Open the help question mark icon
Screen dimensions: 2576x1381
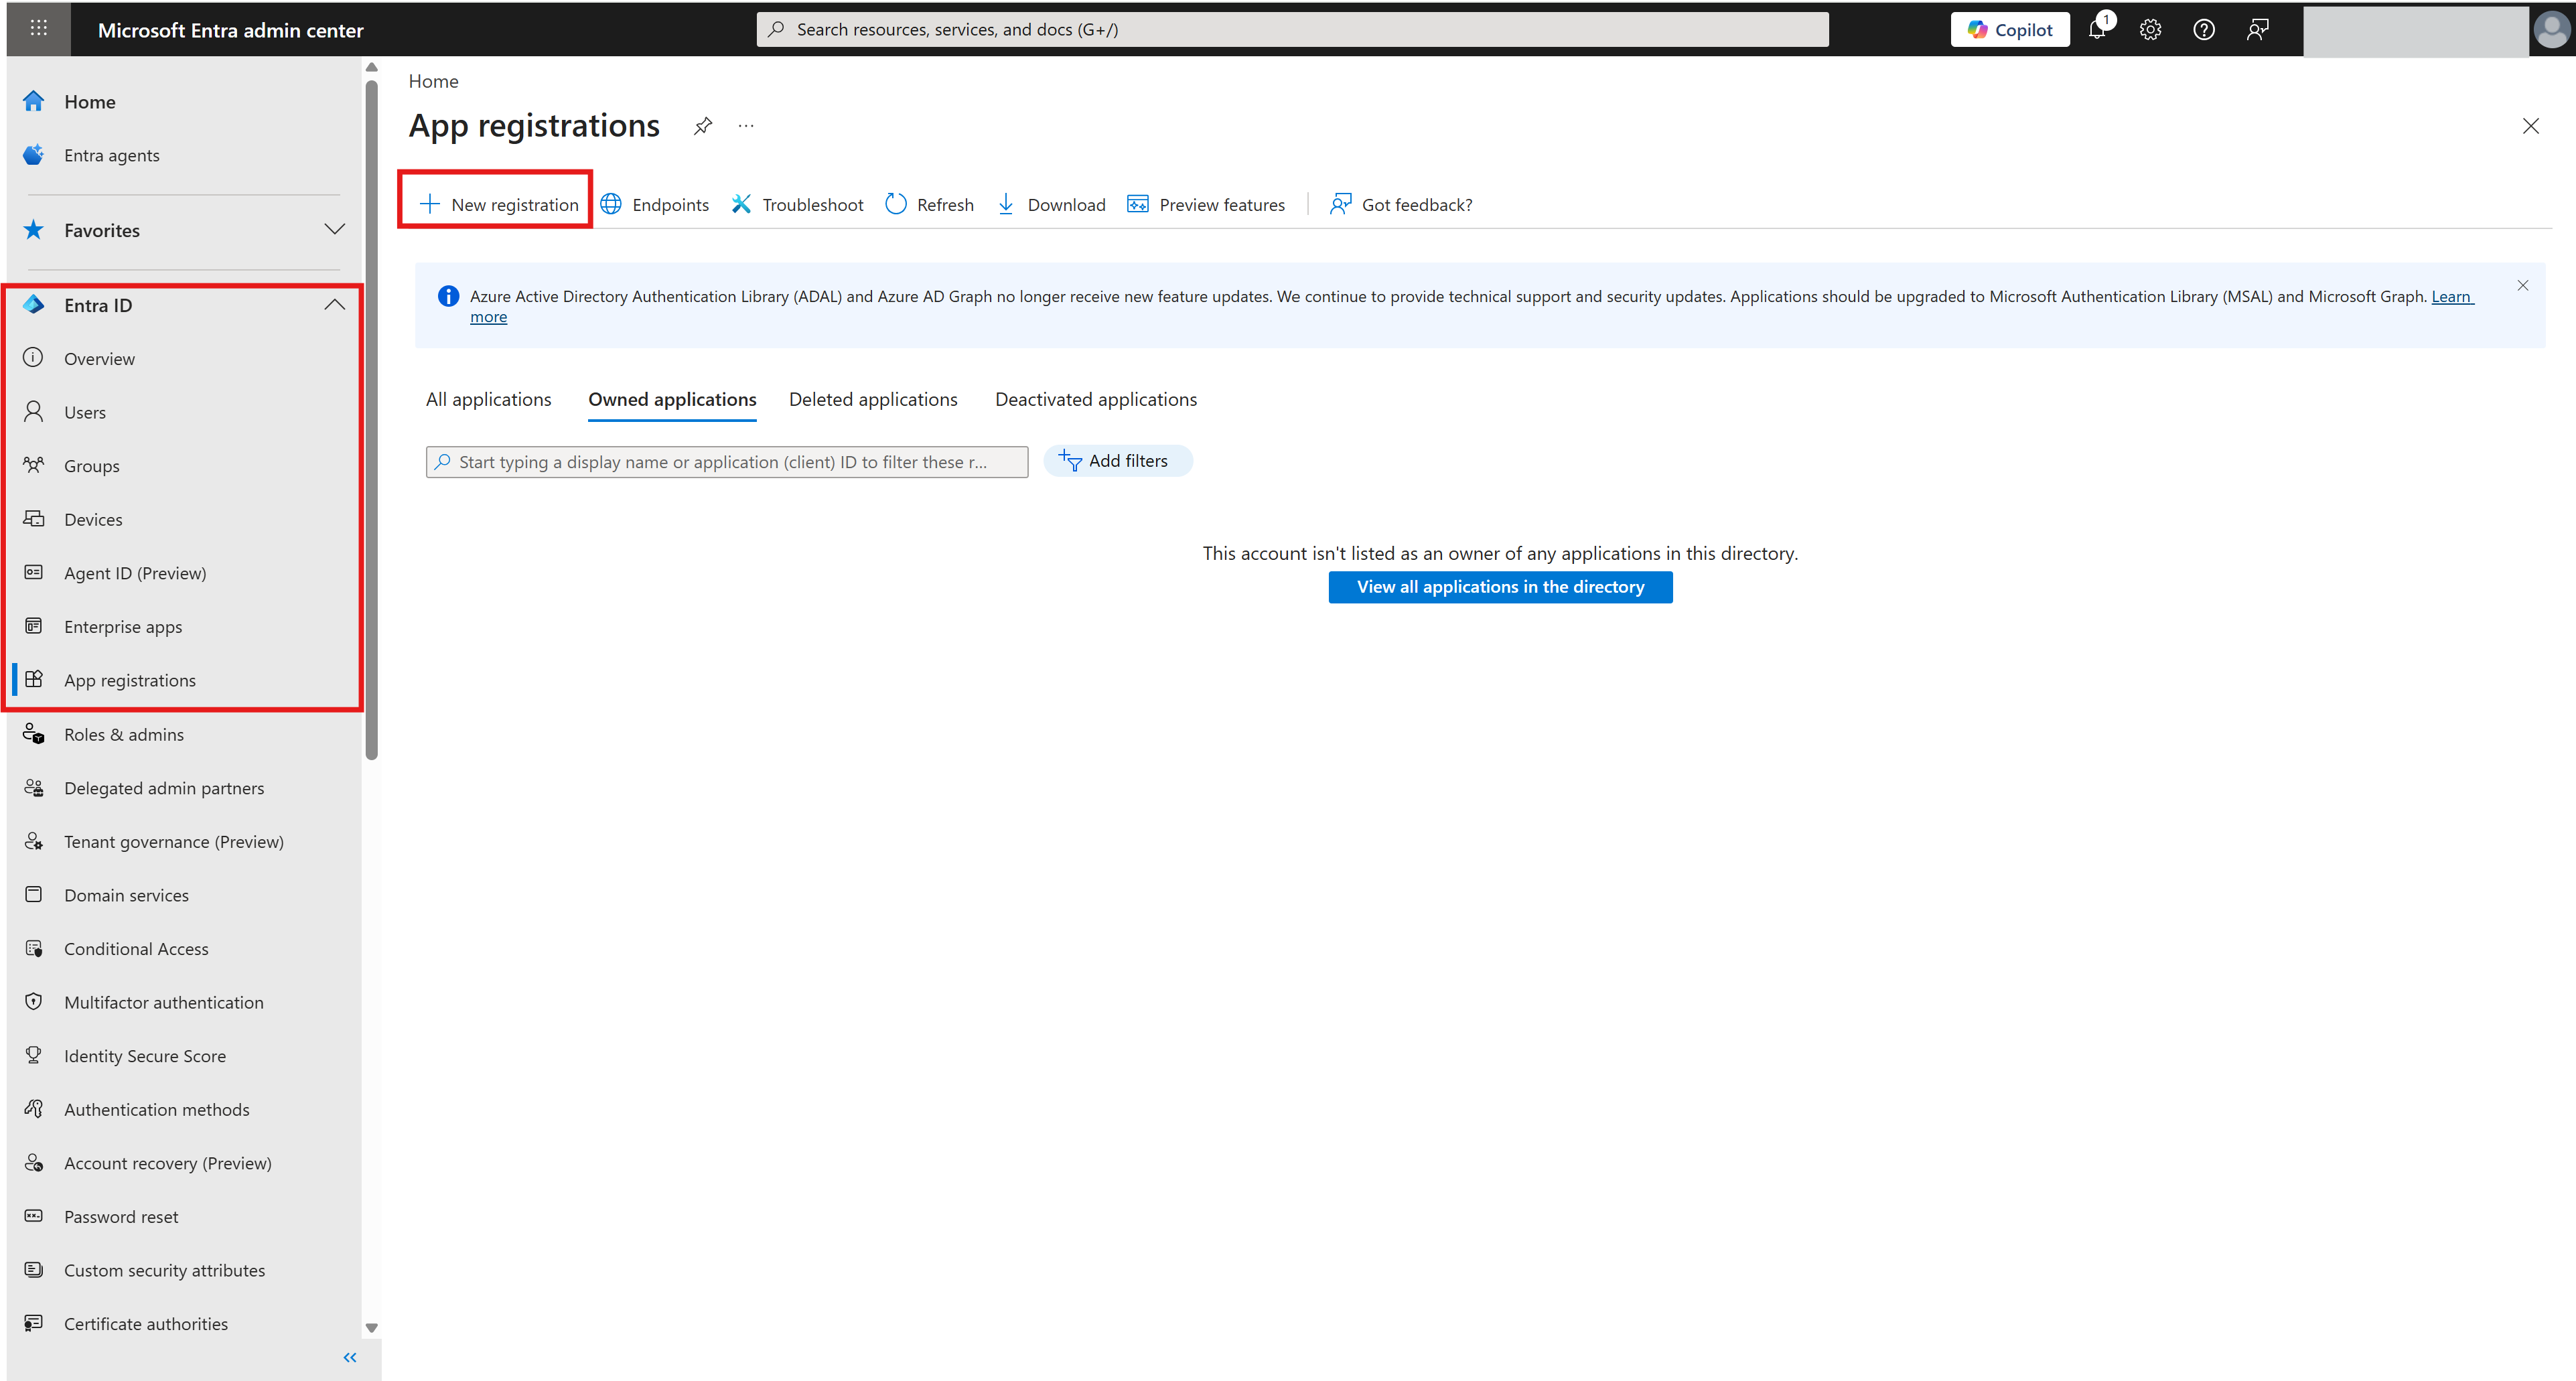tap(2204, 30)
